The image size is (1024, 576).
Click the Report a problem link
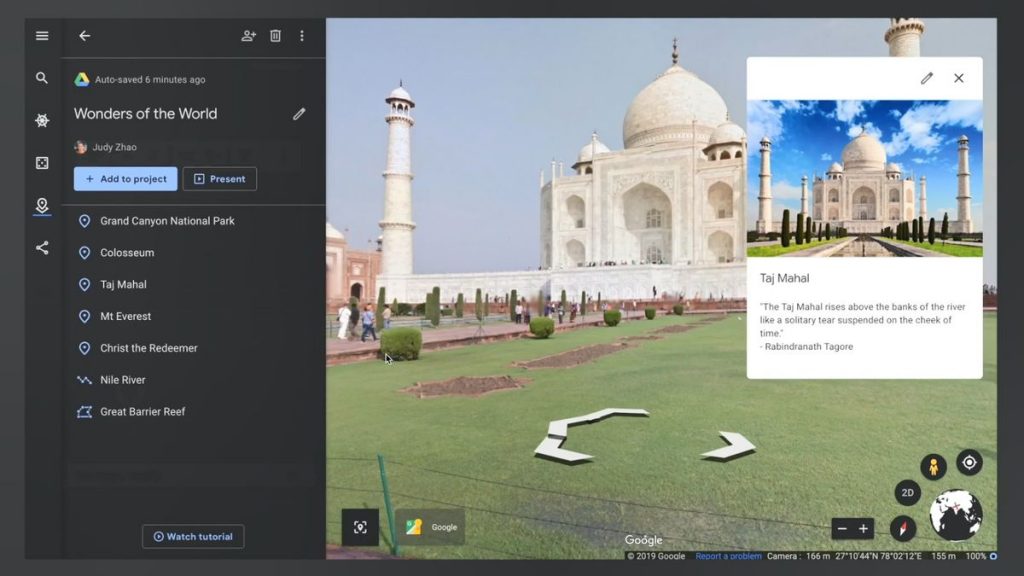tap(728, 556)
